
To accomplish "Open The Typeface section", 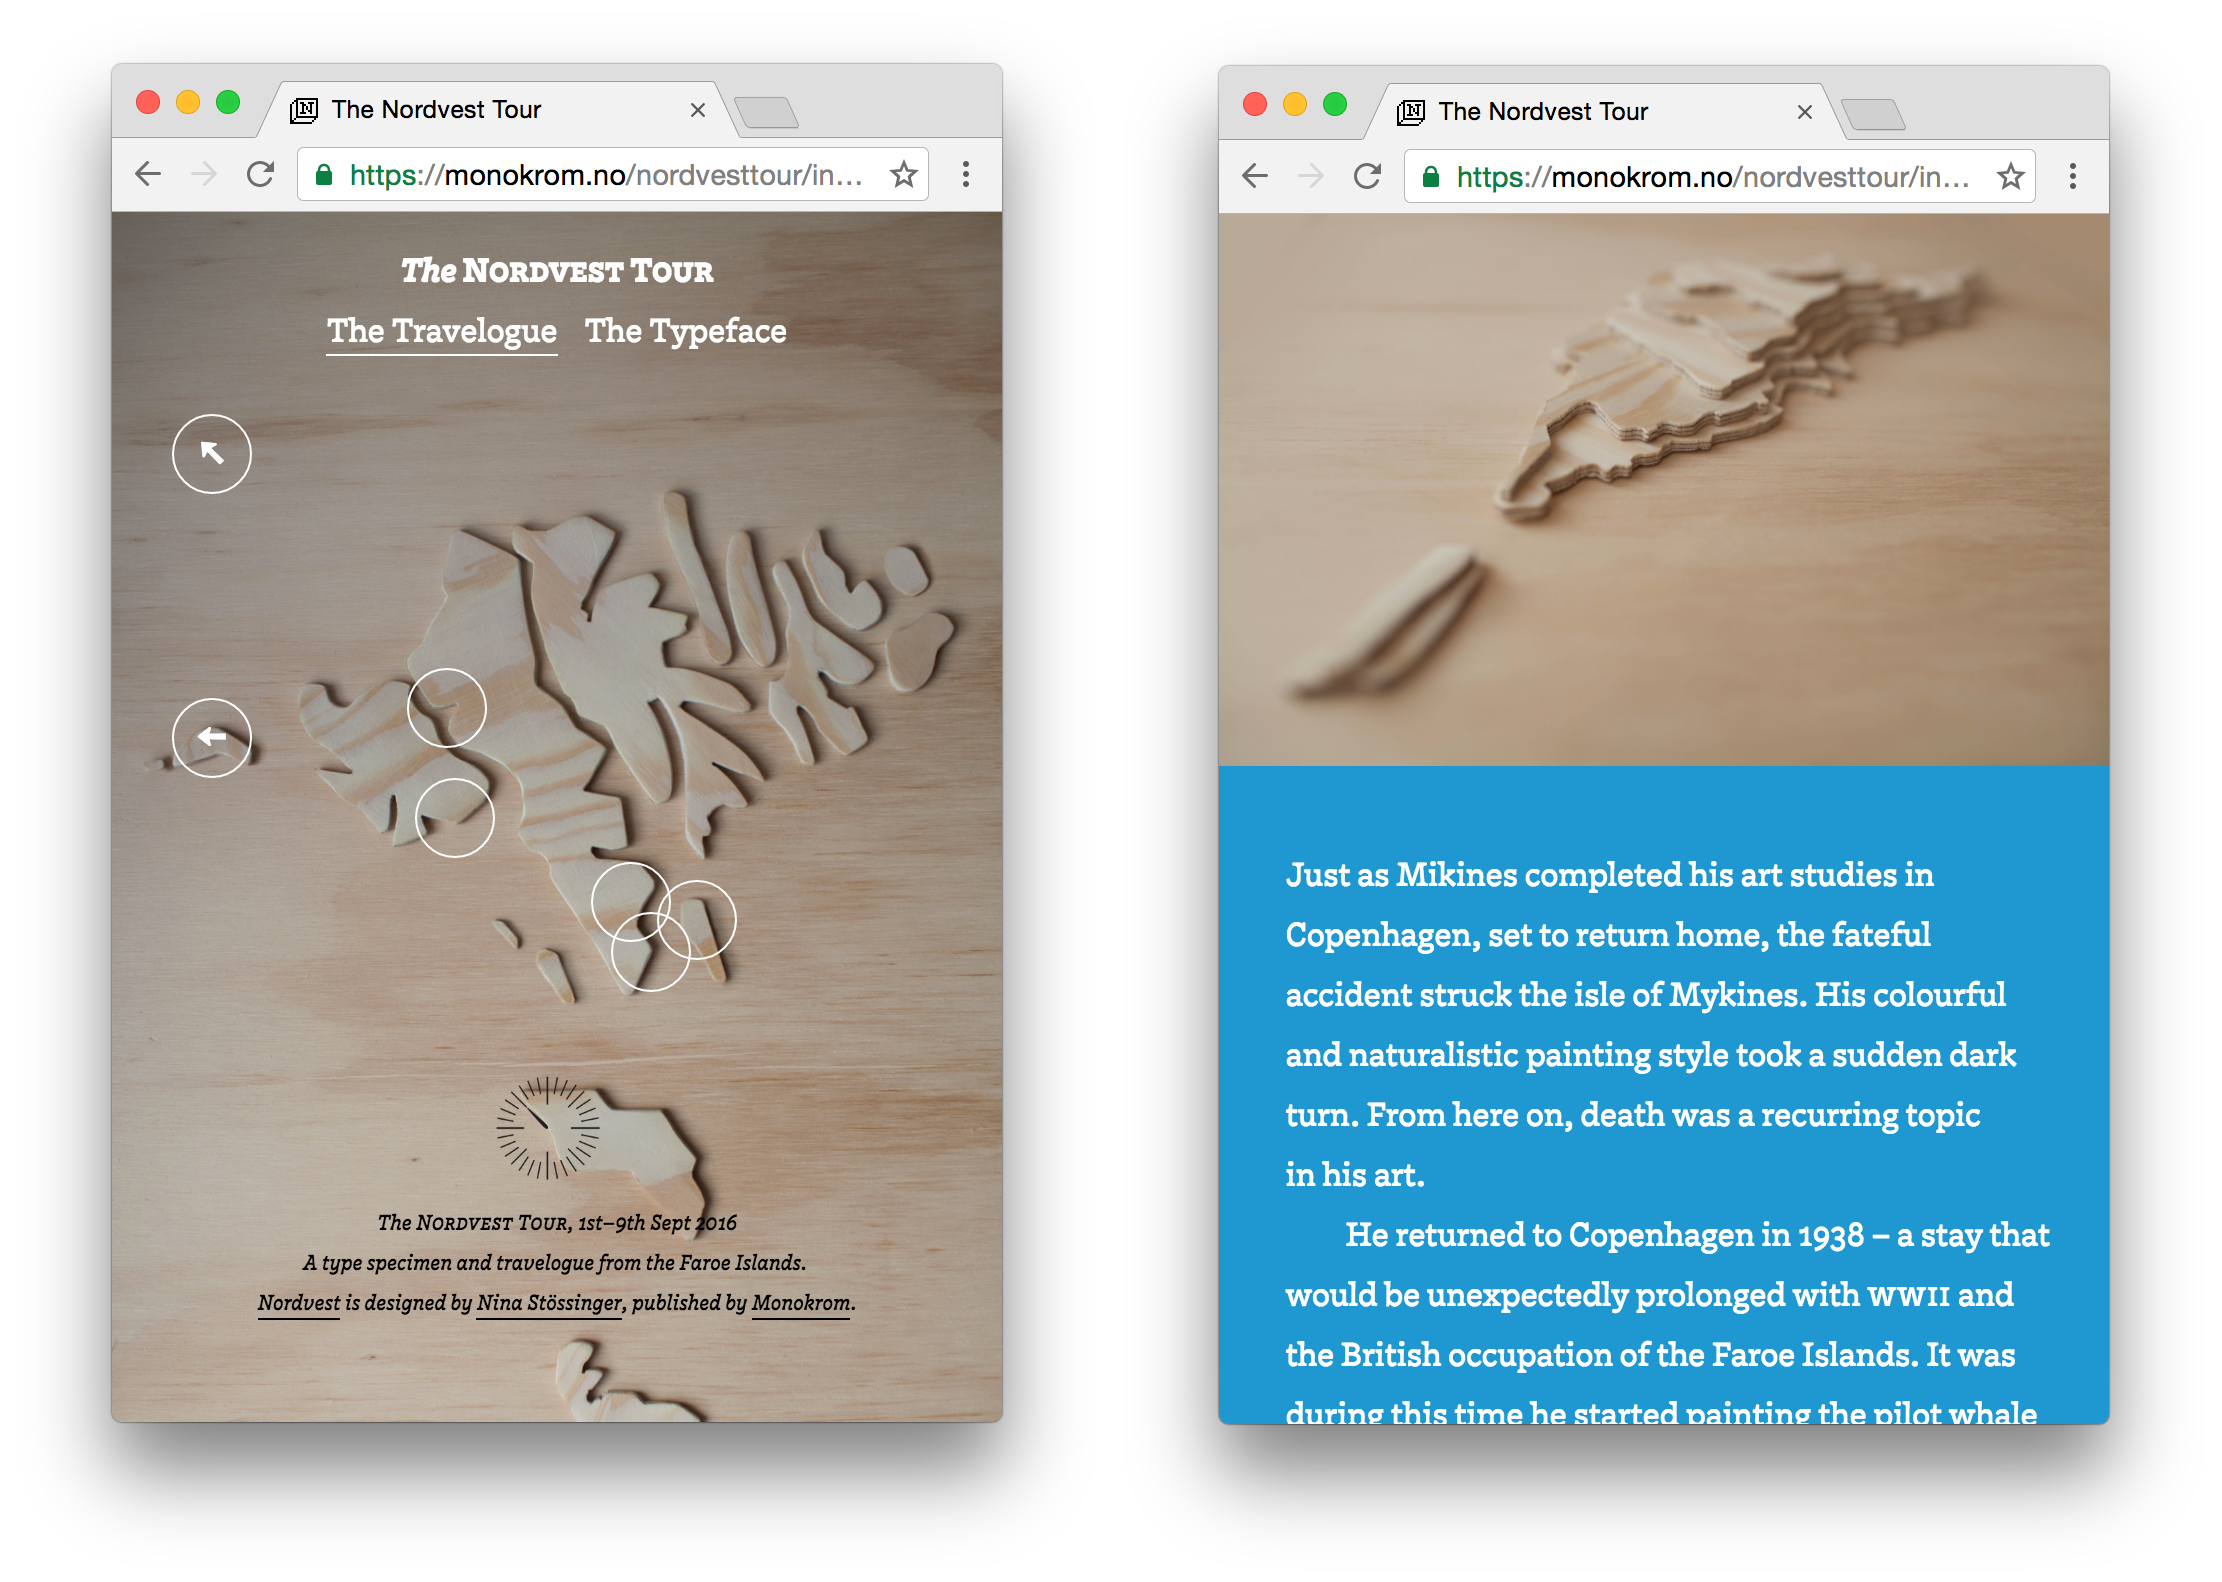I will click(685, 332).
